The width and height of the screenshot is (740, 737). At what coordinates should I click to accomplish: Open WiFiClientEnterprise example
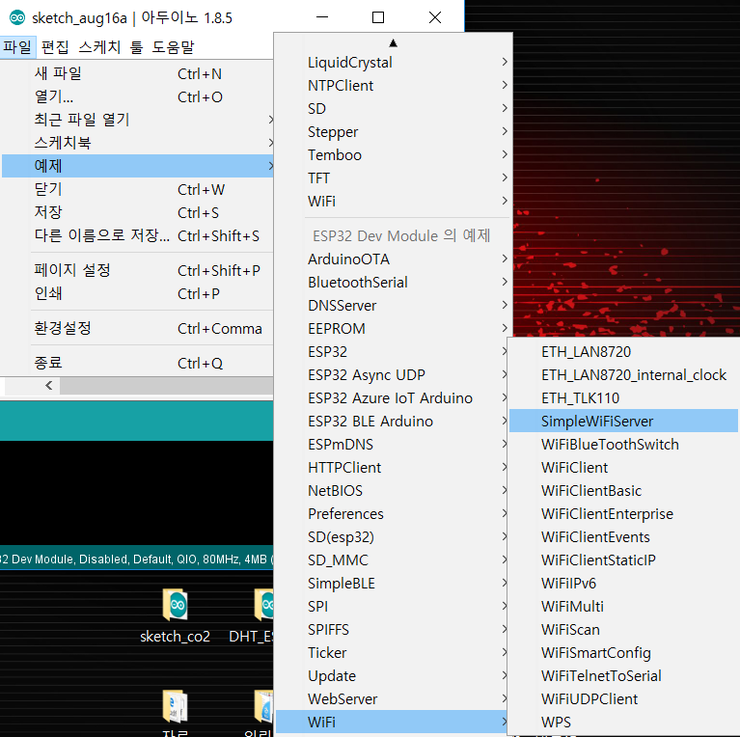[x=624, y=513]
